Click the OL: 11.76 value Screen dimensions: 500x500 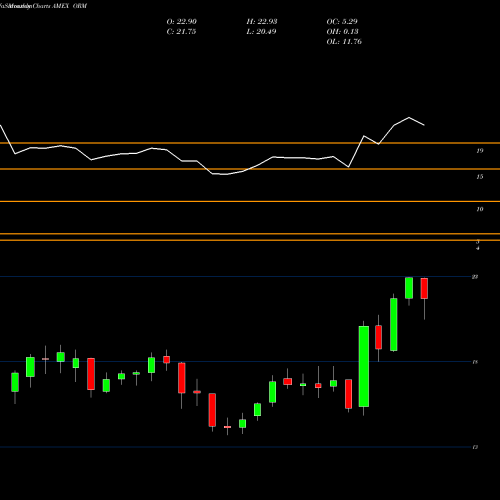(344, 42)
